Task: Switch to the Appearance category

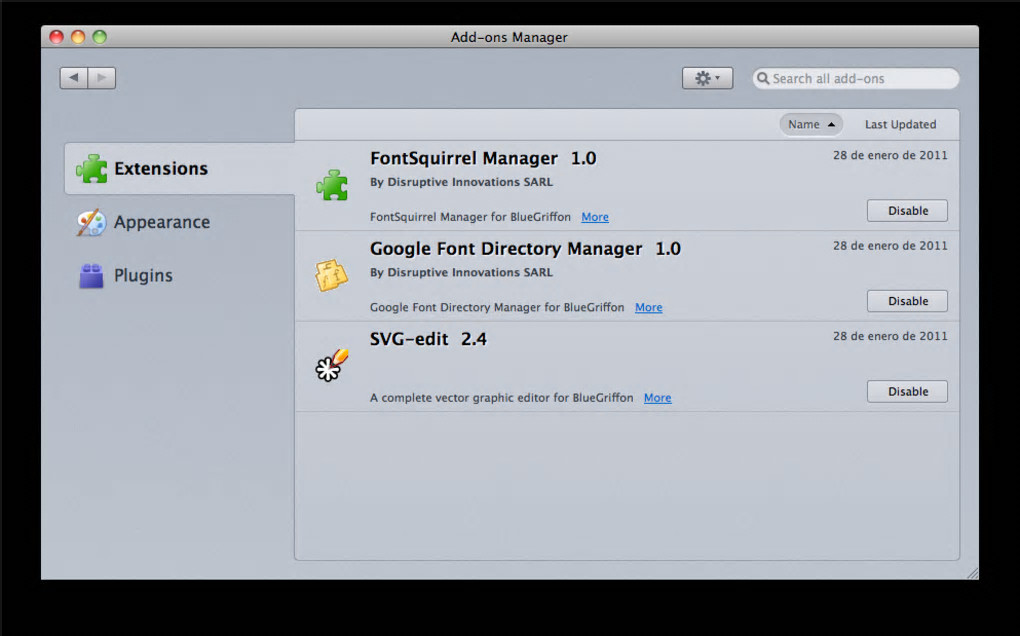Action: [161, 222]
